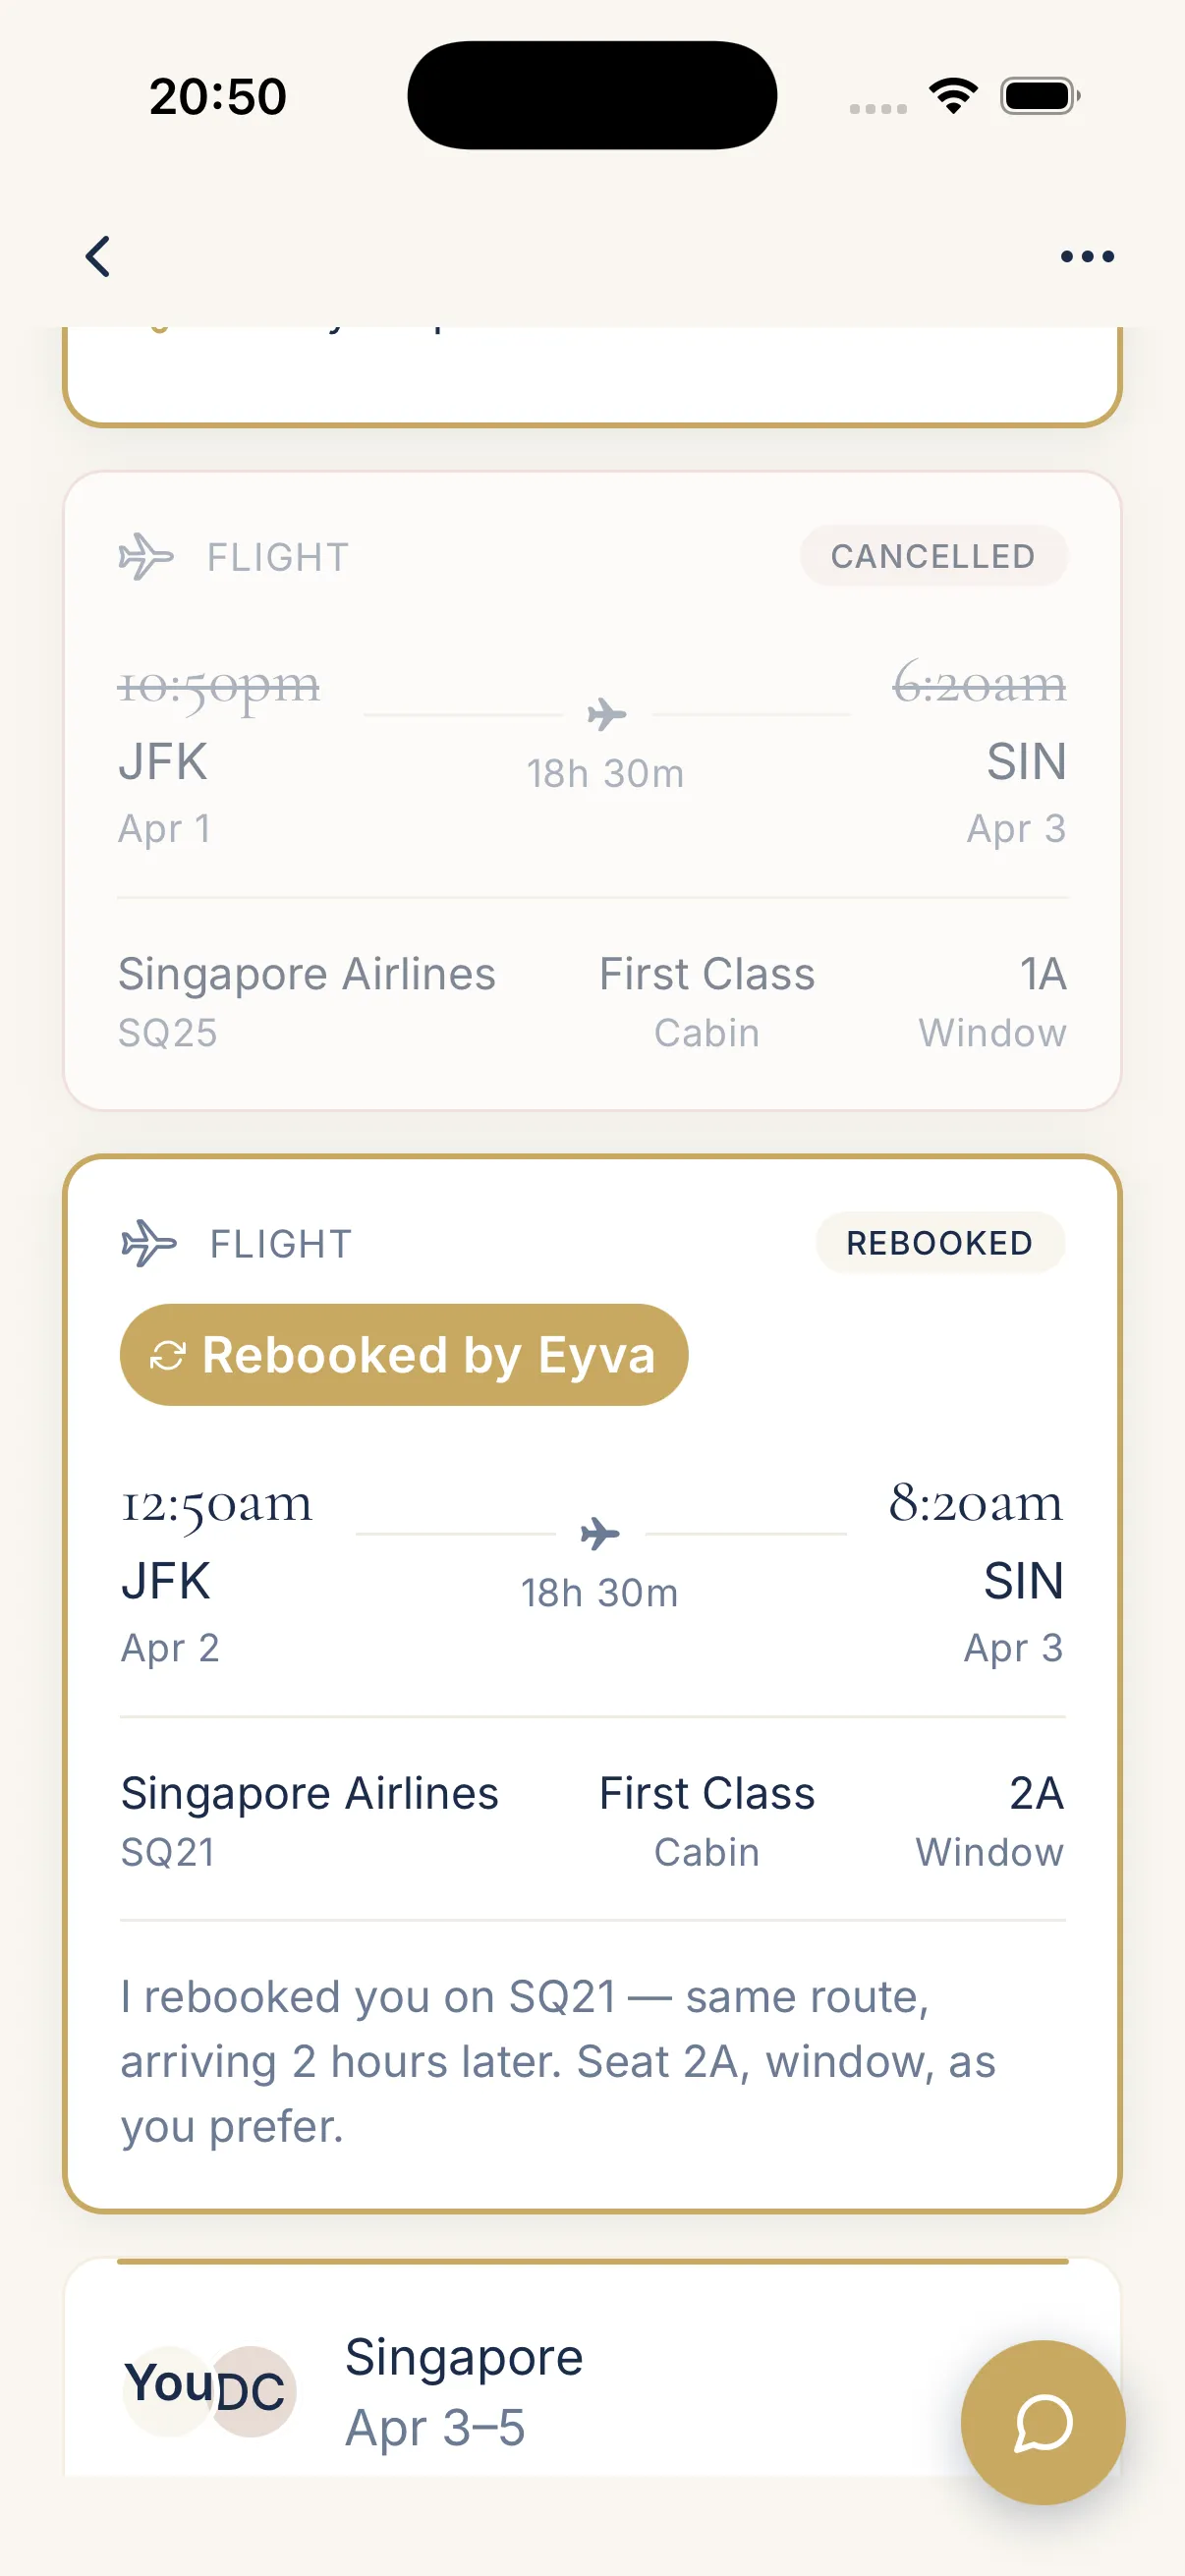
Task: Click the airplane icon on rebooked flight header
Action: coord(148,1244)
